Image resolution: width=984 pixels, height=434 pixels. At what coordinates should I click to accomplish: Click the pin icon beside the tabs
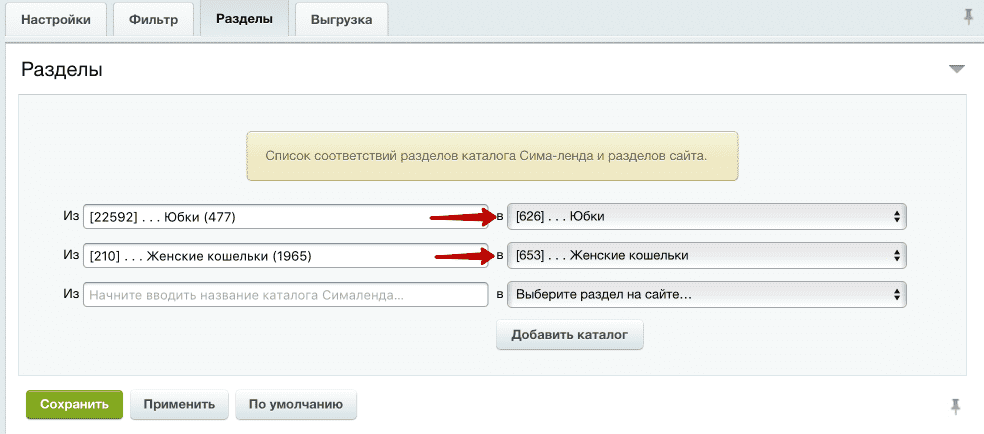(968, 19)
